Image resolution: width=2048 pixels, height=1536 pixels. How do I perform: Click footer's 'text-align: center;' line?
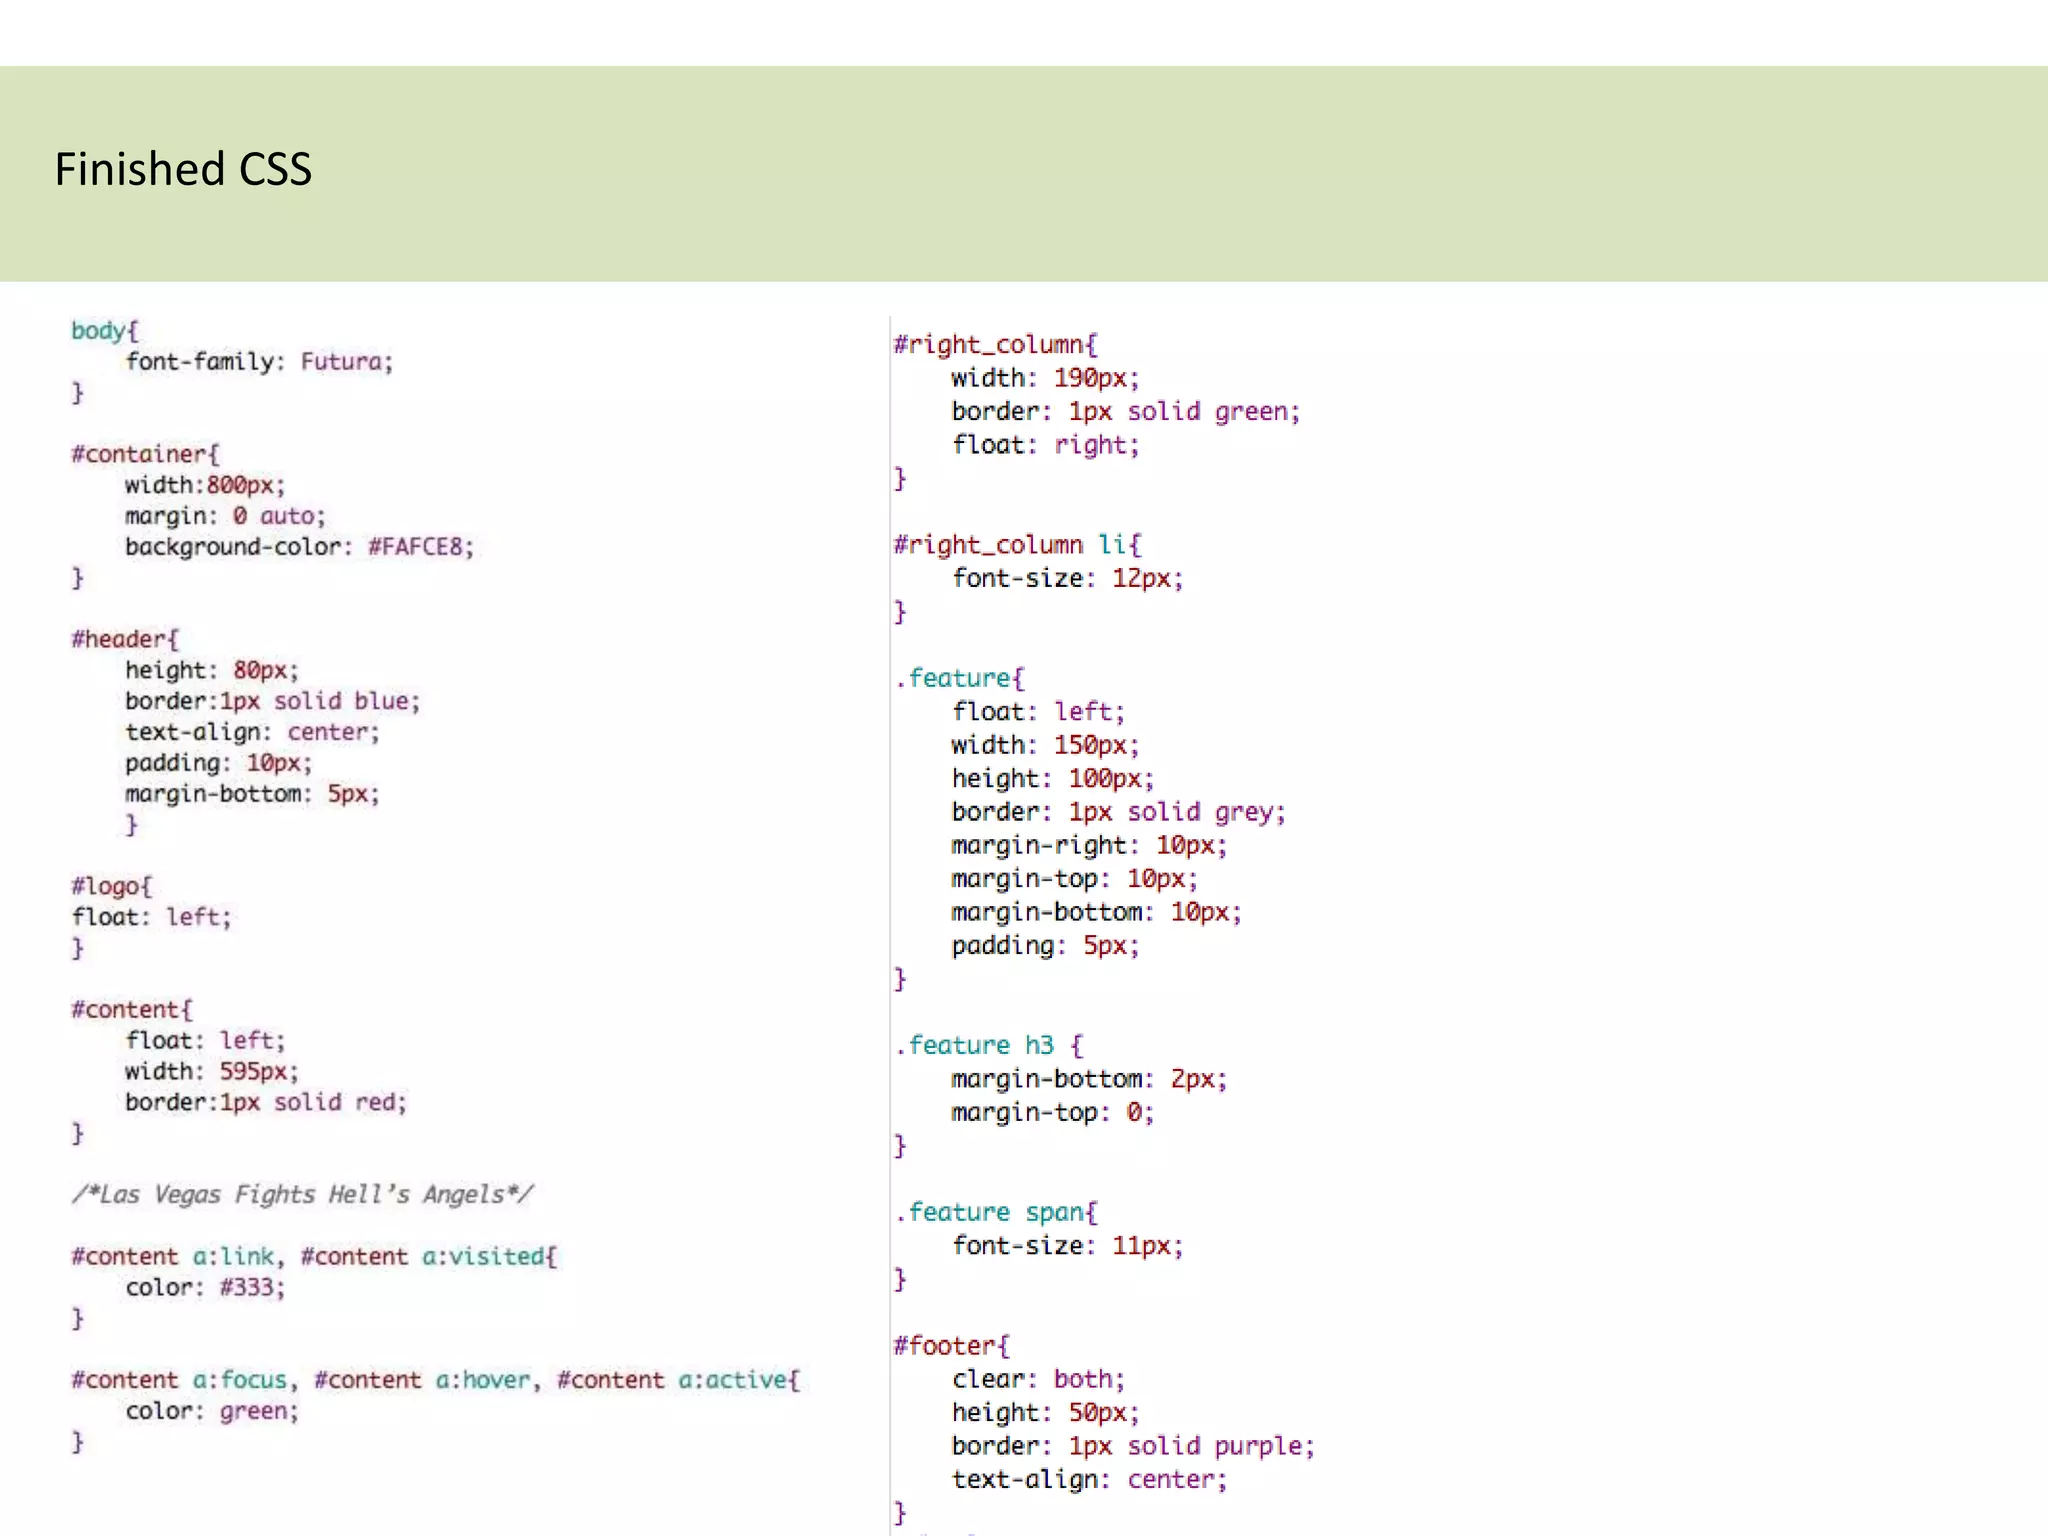click(x=1090, y=1479)
